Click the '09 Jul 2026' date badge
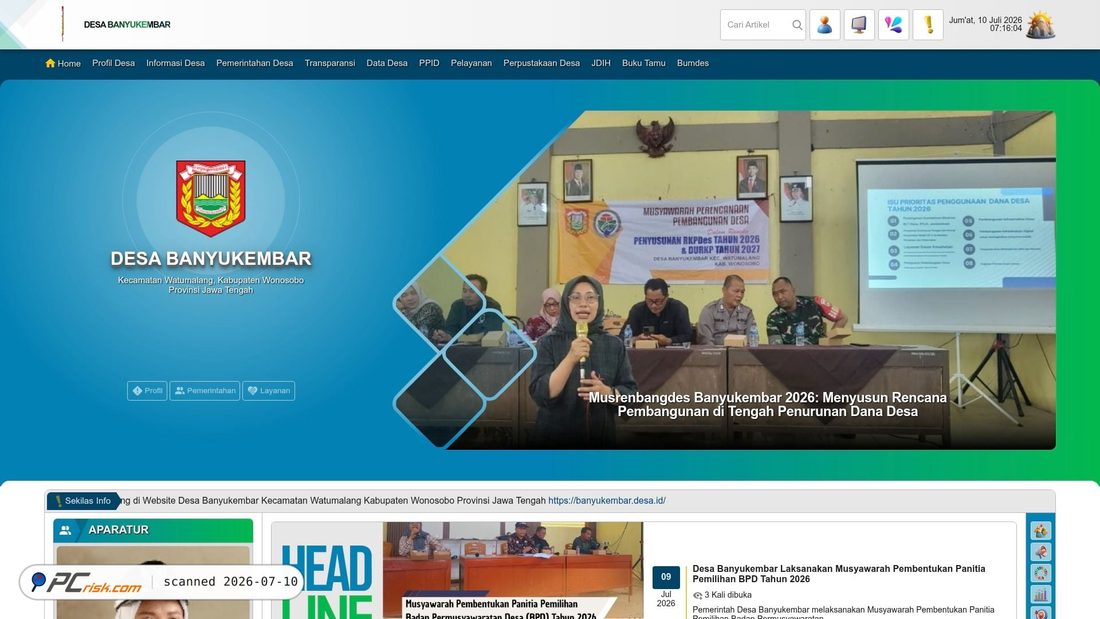 click(666, 587)
